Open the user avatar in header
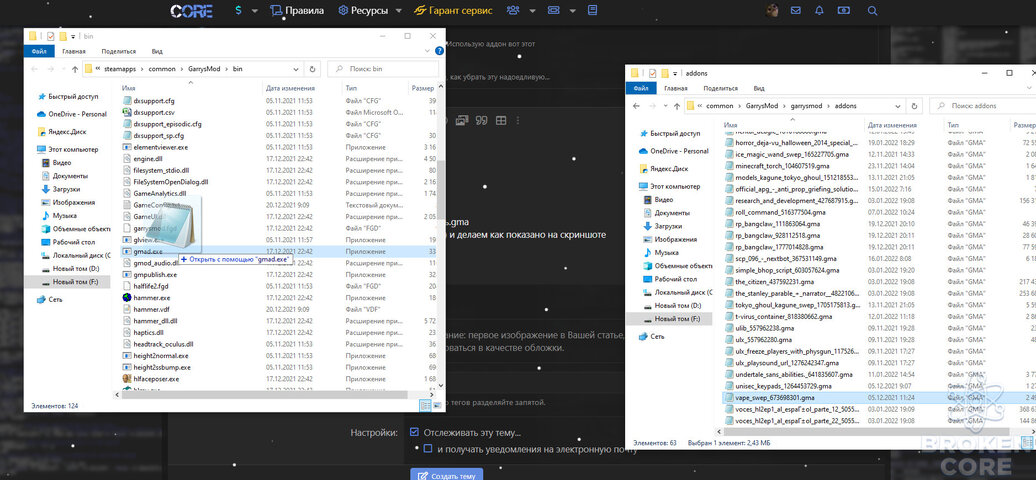The image size is (1036, 480). click(772, 11)
